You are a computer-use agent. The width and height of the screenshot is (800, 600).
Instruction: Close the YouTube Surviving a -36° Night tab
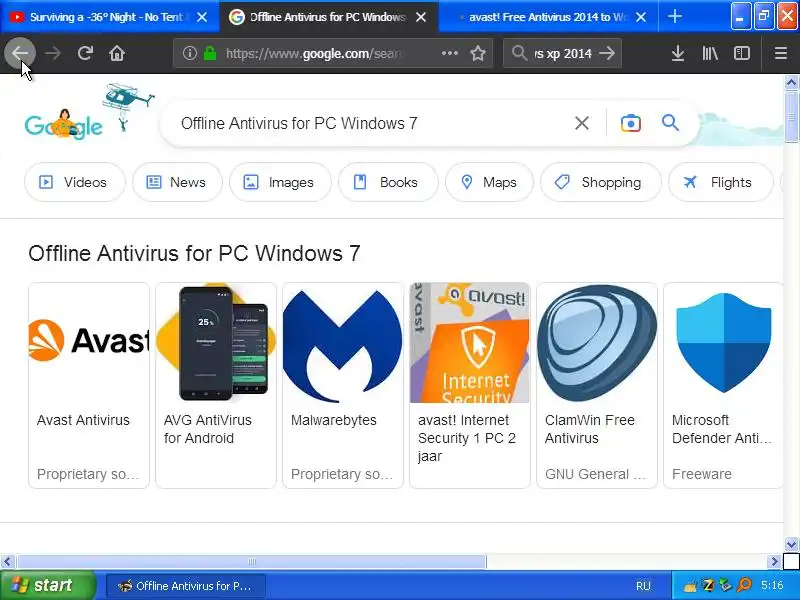(202, 17)
